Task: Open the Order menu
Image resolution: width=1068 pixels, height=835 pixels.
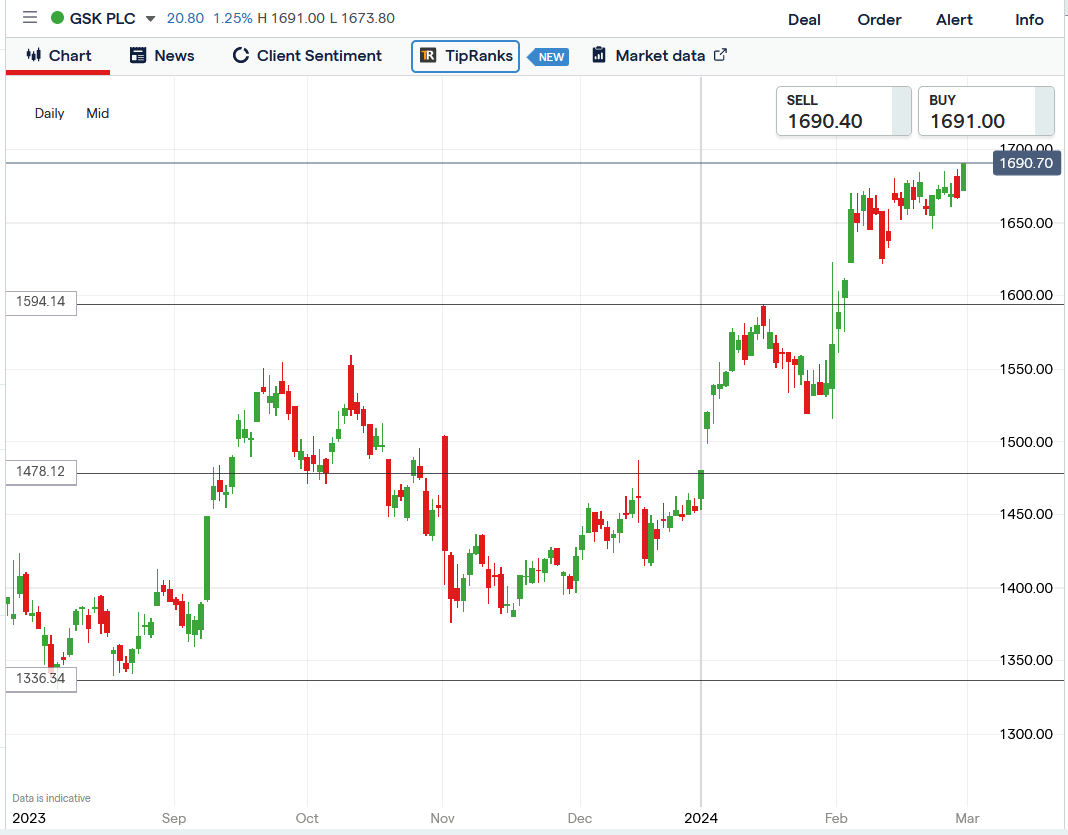Action: click(879, 20)
